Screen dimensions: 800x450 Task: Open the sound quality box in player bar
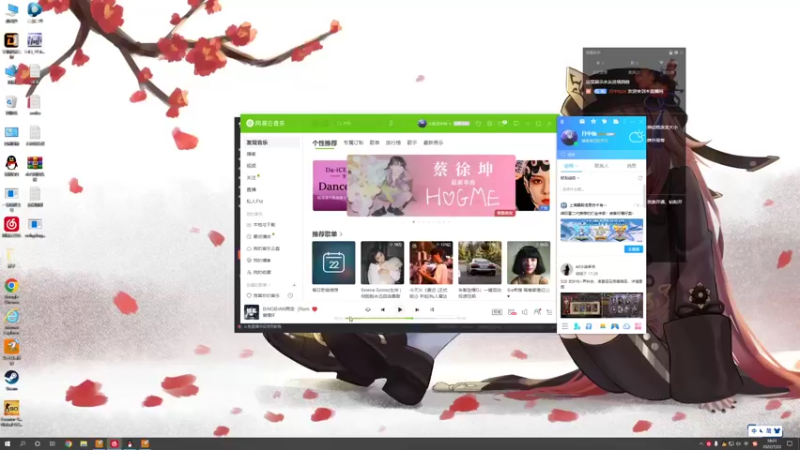(496, 312)
